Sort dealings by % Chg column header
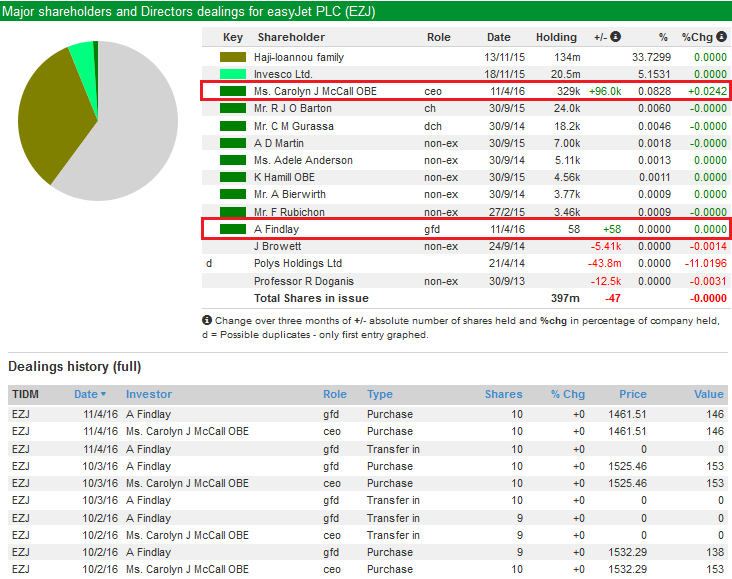 (568, 394)
